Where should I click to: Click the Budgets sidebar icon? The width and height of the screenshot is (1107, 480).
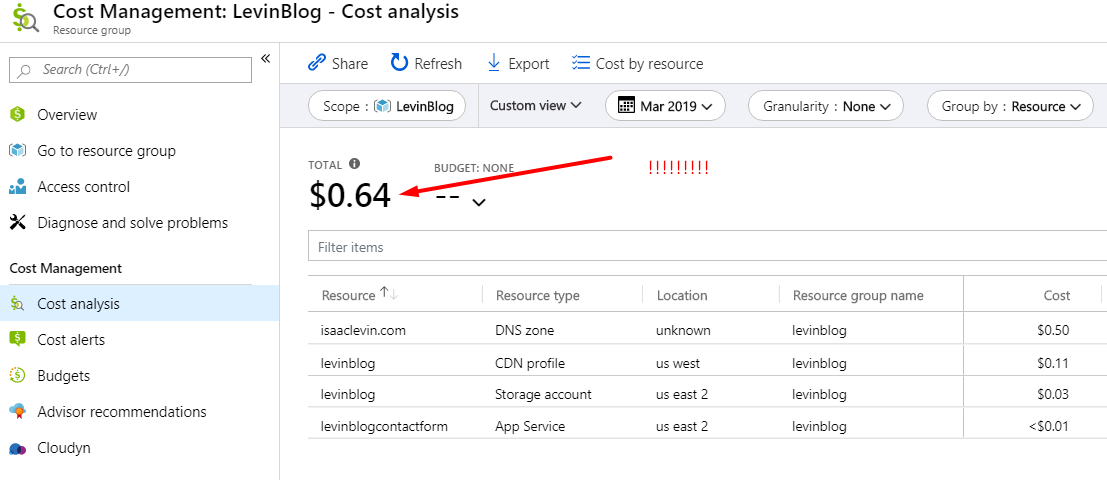click(x=17, y=376)
